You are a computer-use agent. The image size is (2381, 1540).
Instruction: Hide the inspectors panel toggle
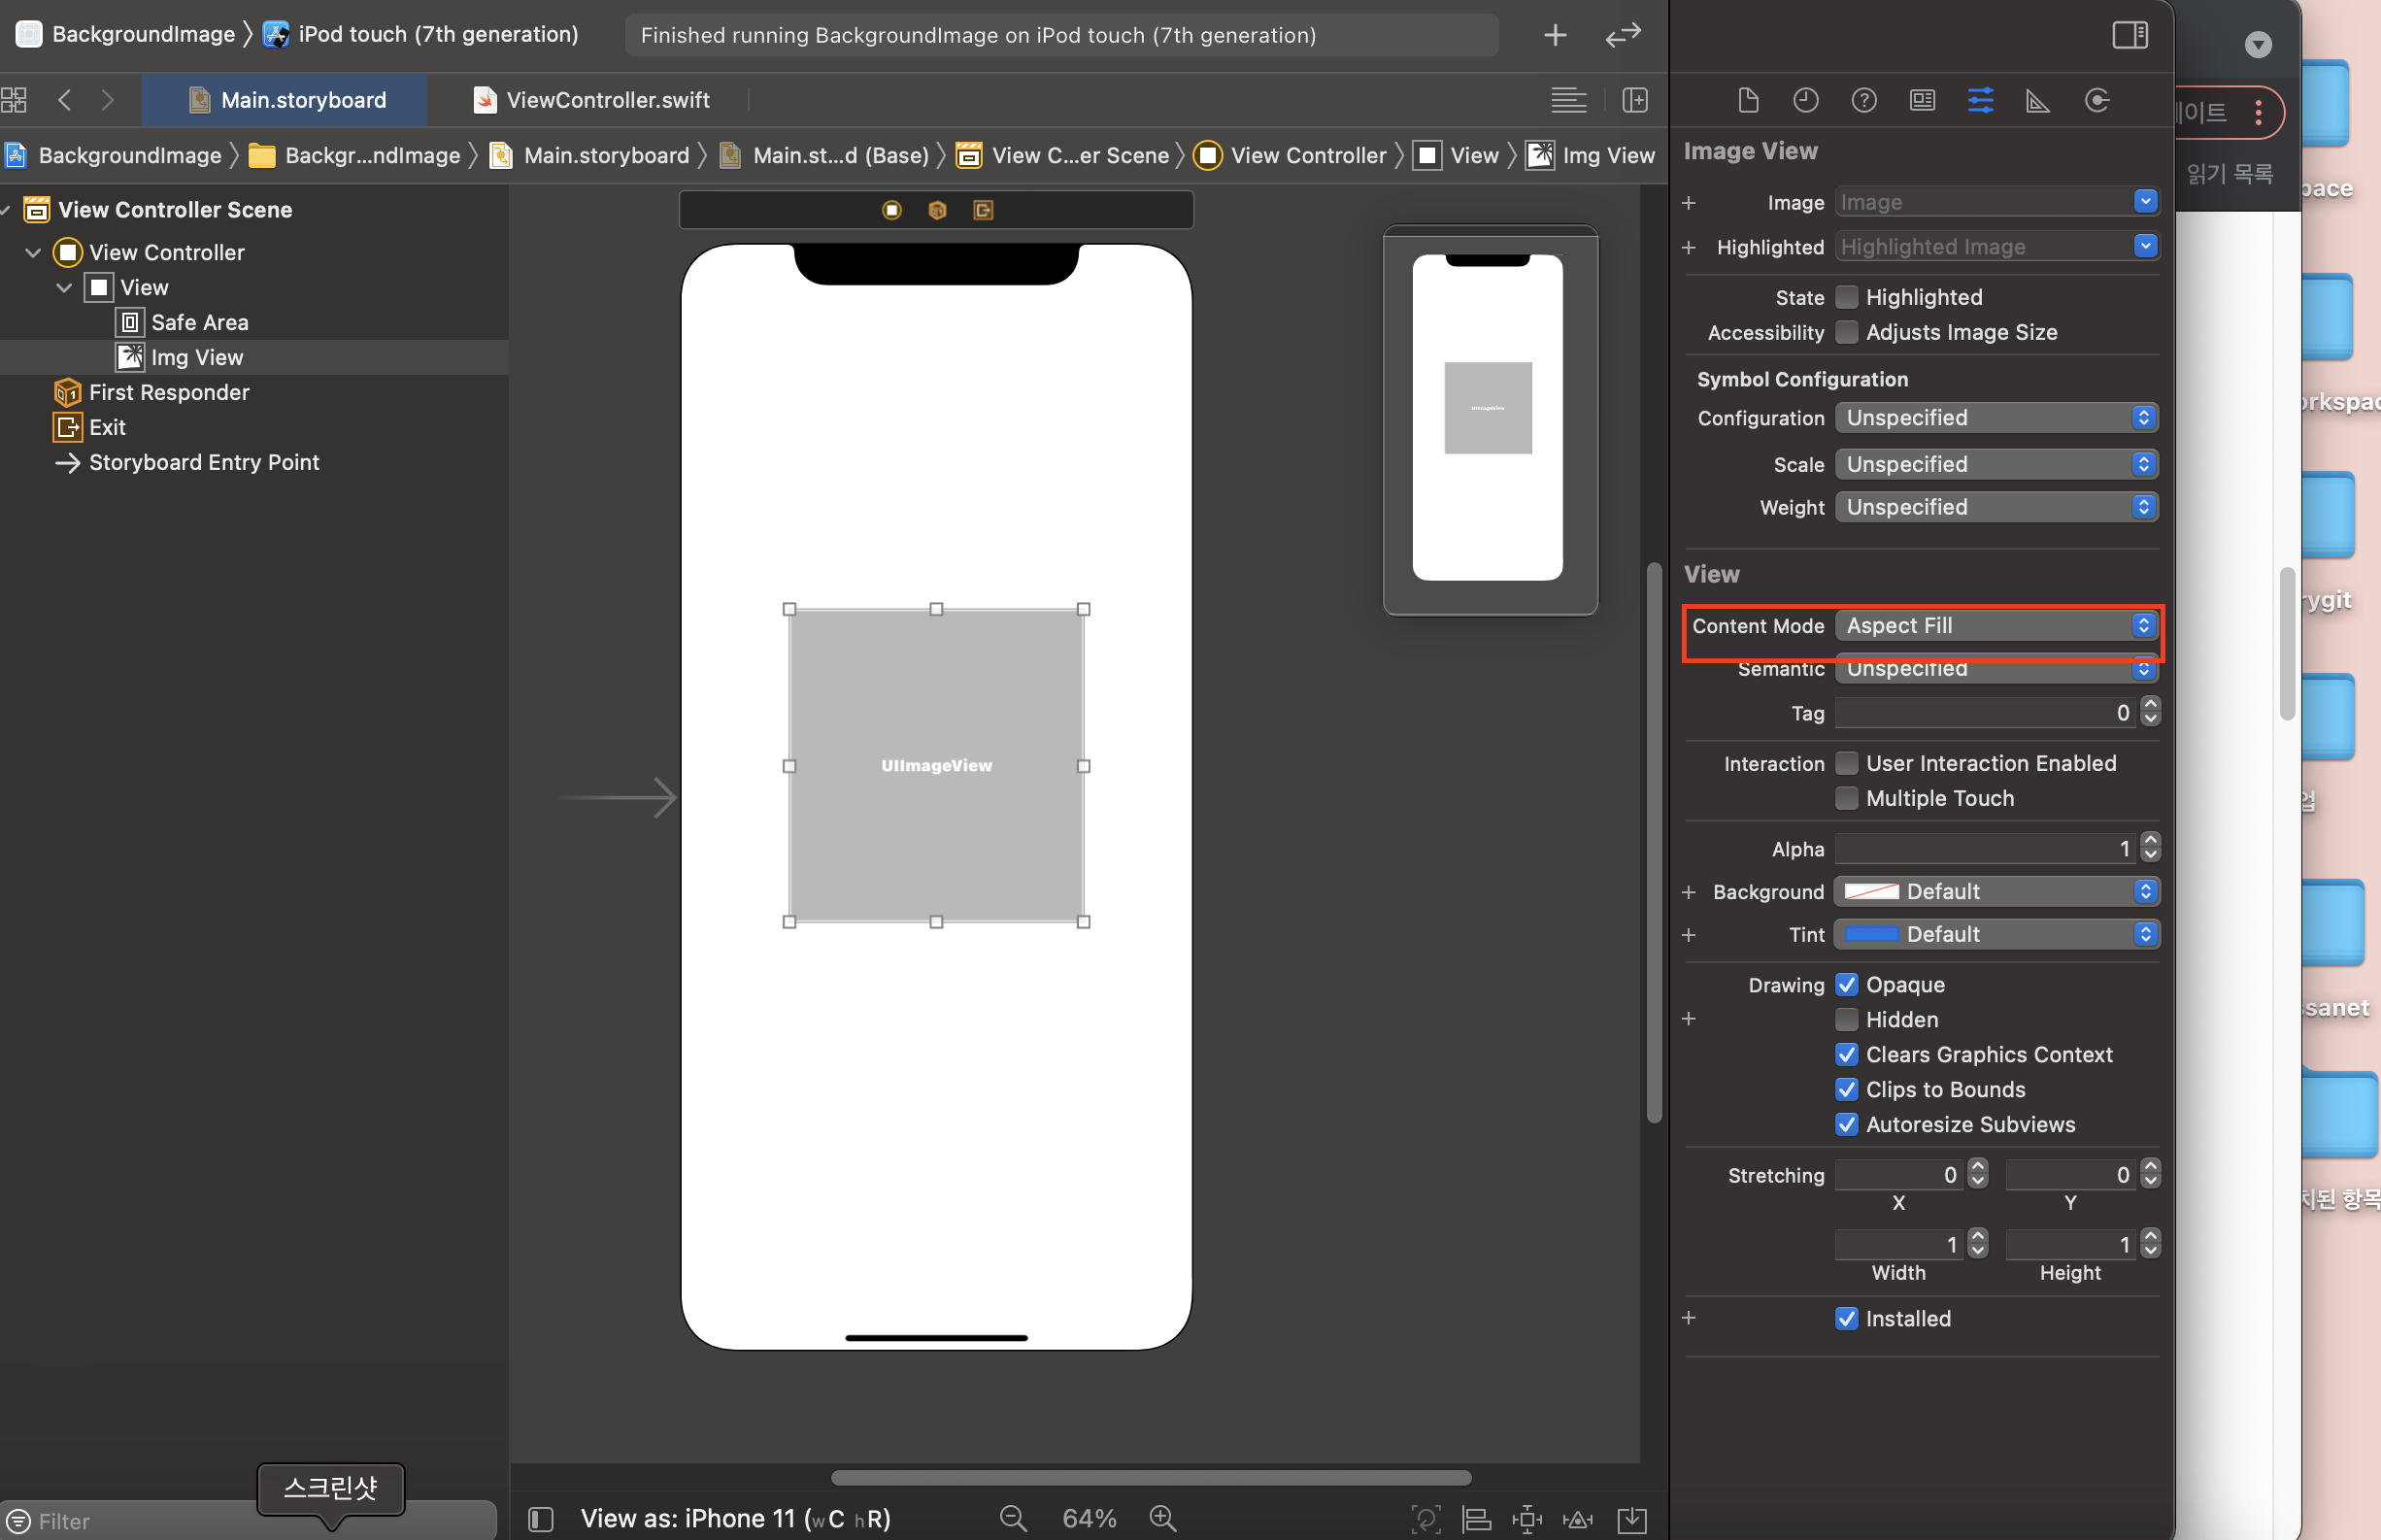point(2129,35)
